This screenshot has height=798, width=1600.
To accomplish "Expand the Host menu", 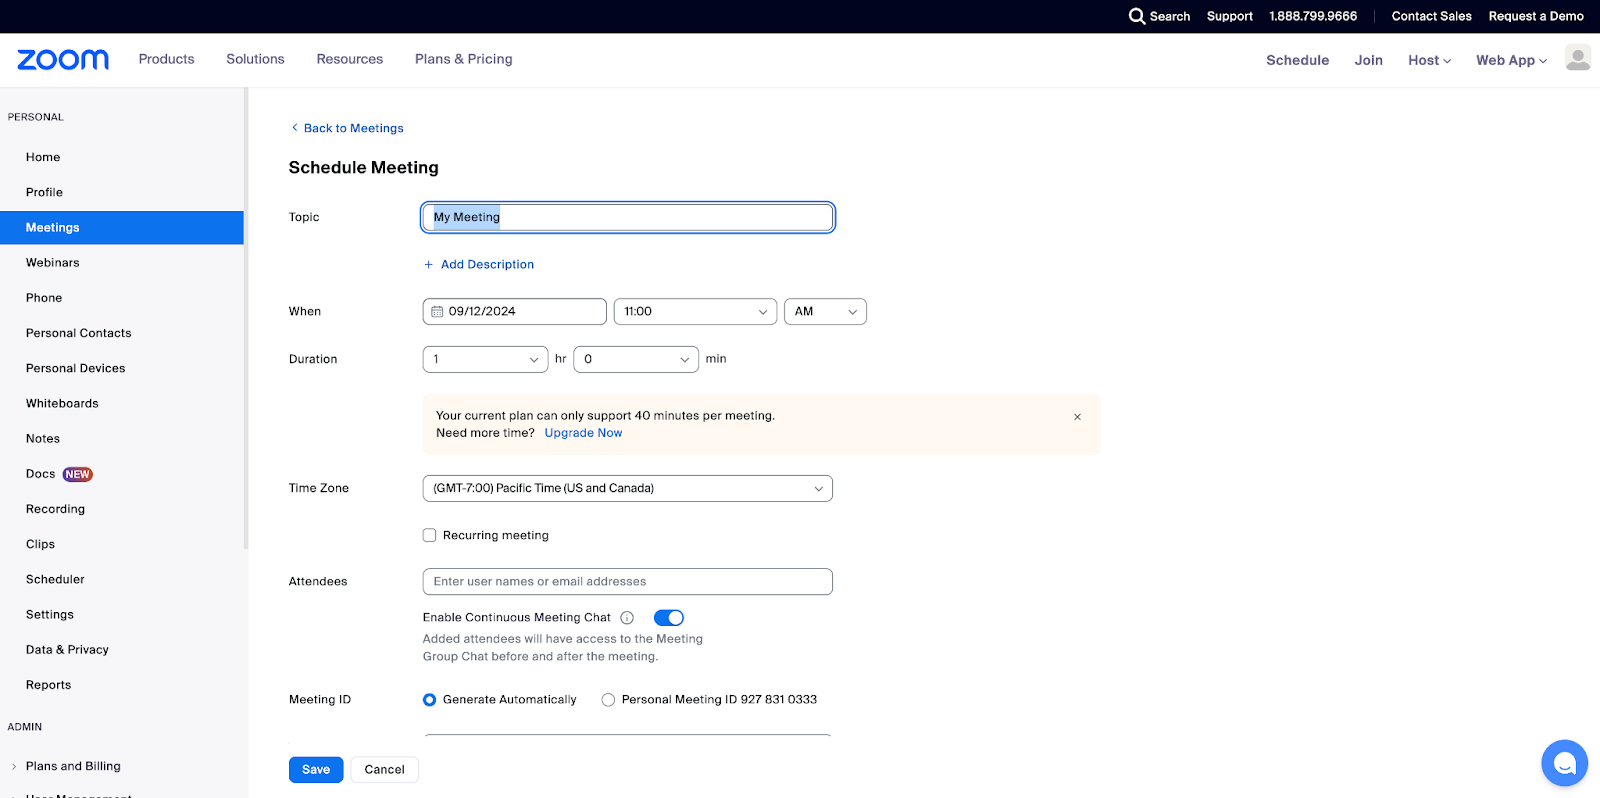I will click(1429, 60).
